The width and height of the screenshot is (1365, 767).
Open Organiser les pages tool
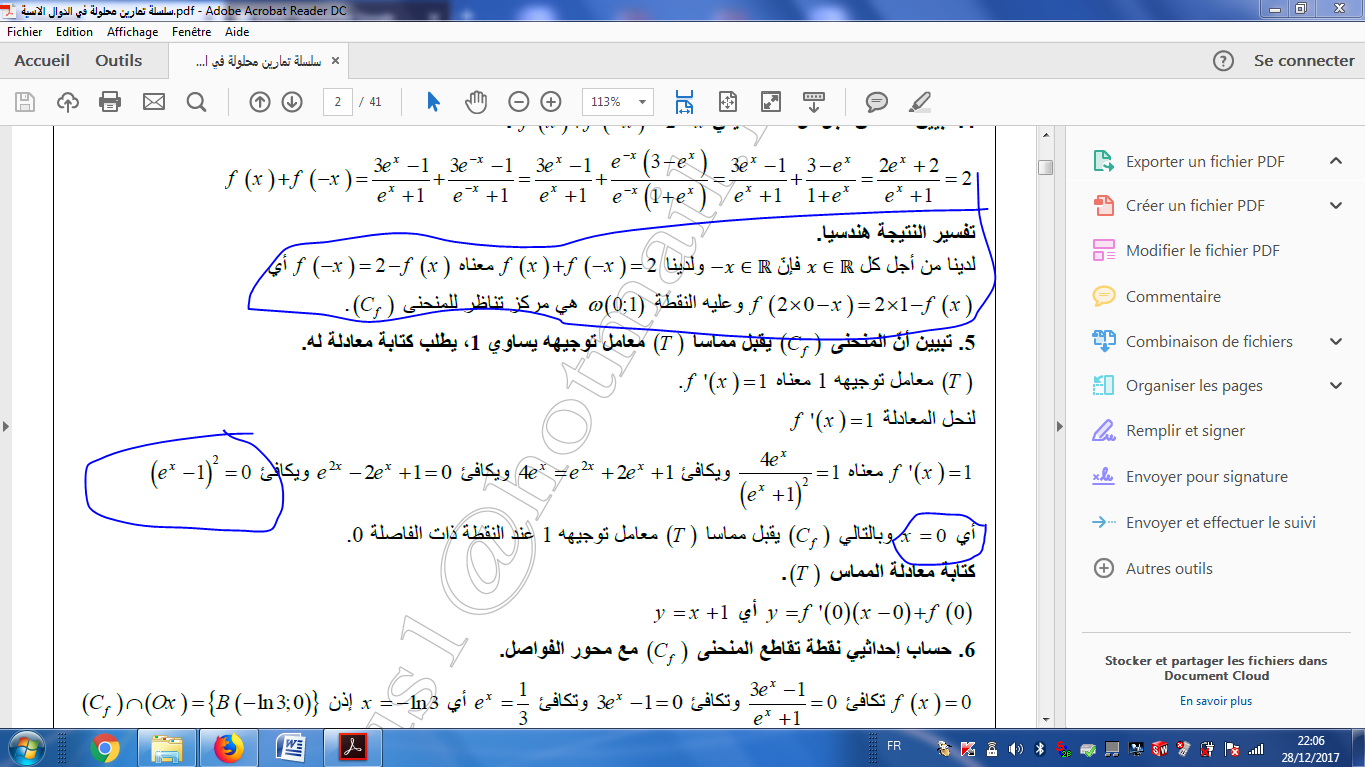coord(1194,386)
